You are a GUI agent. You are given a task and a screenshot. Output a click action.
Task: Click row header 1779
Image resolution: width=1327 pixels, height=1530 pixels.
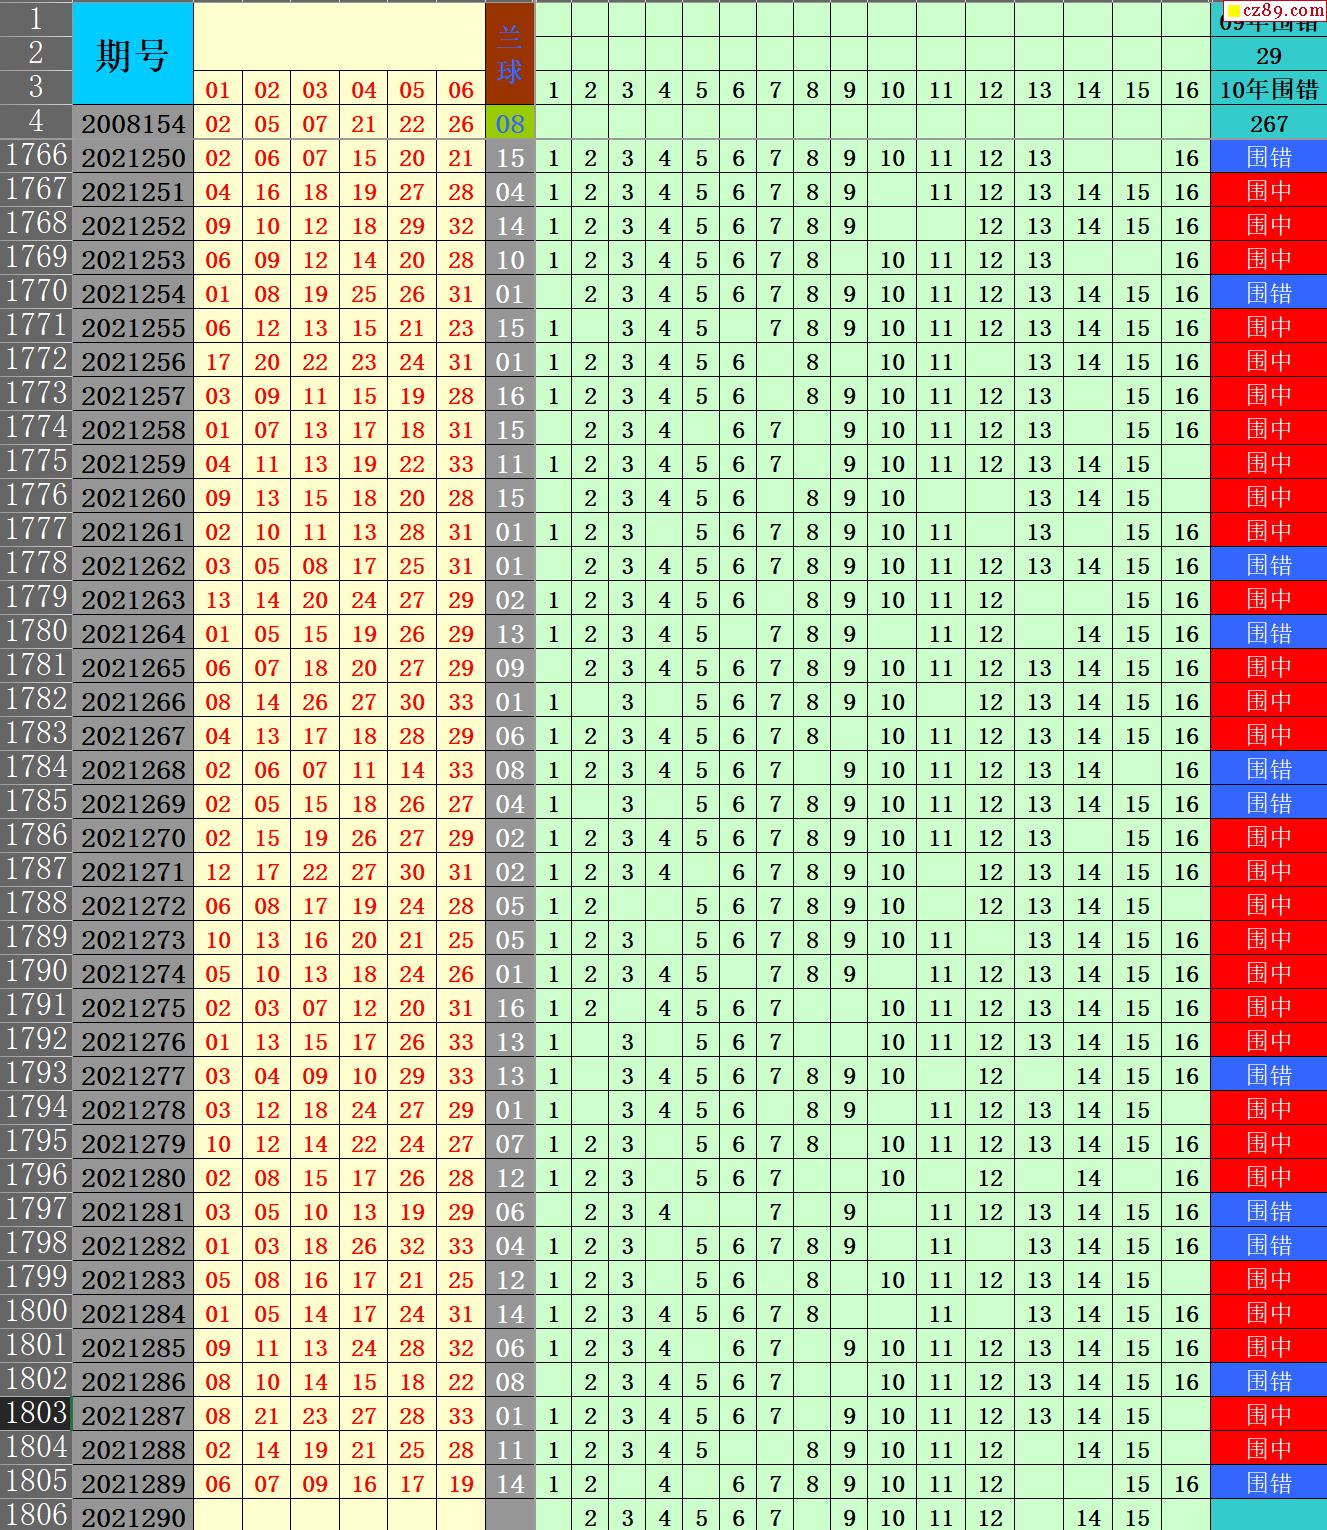pos(36,599)
